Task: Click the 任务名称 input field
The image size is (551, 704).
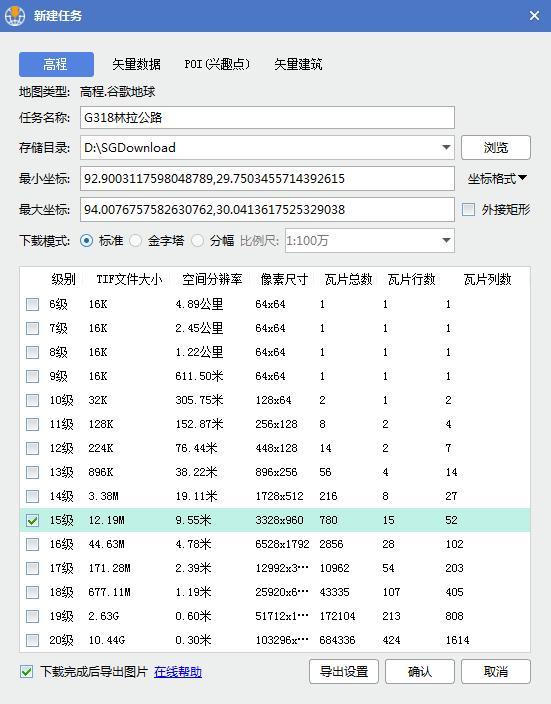Action: (267, 118)
